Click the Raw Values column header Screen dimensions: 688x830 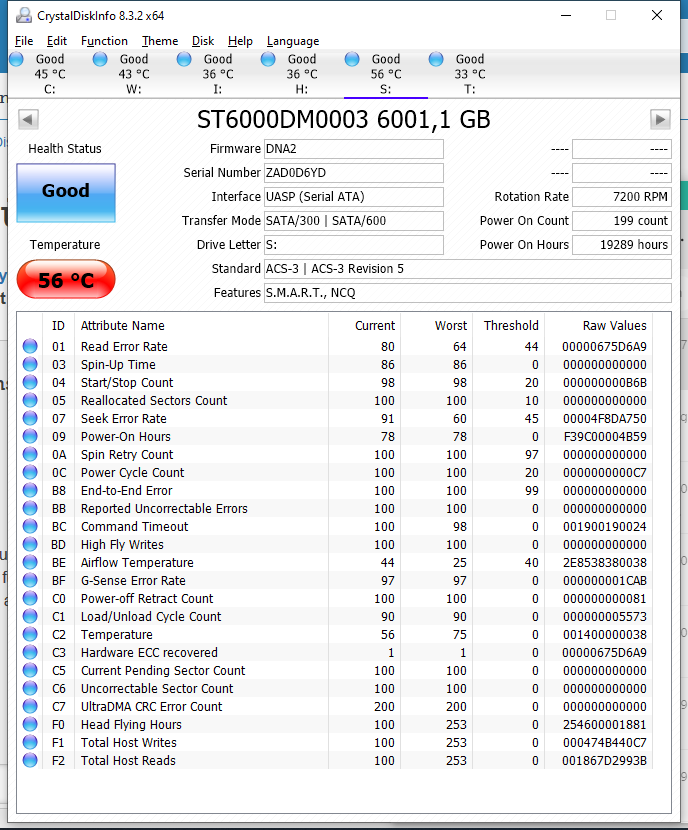click(x=614, y=326)
